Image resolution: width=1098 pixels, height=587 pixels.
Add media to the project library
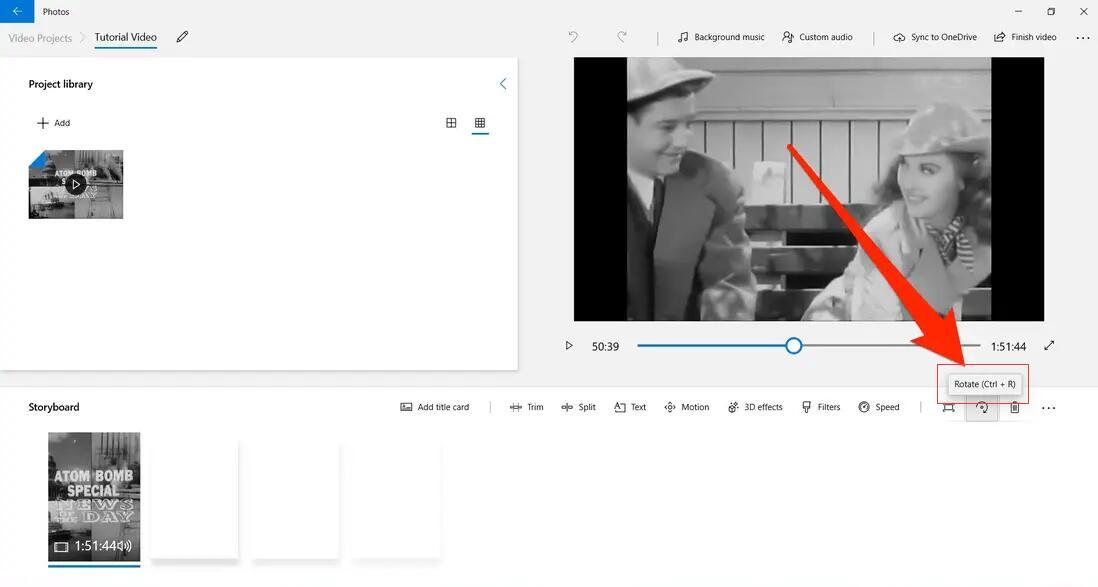[x=53, y=123]
